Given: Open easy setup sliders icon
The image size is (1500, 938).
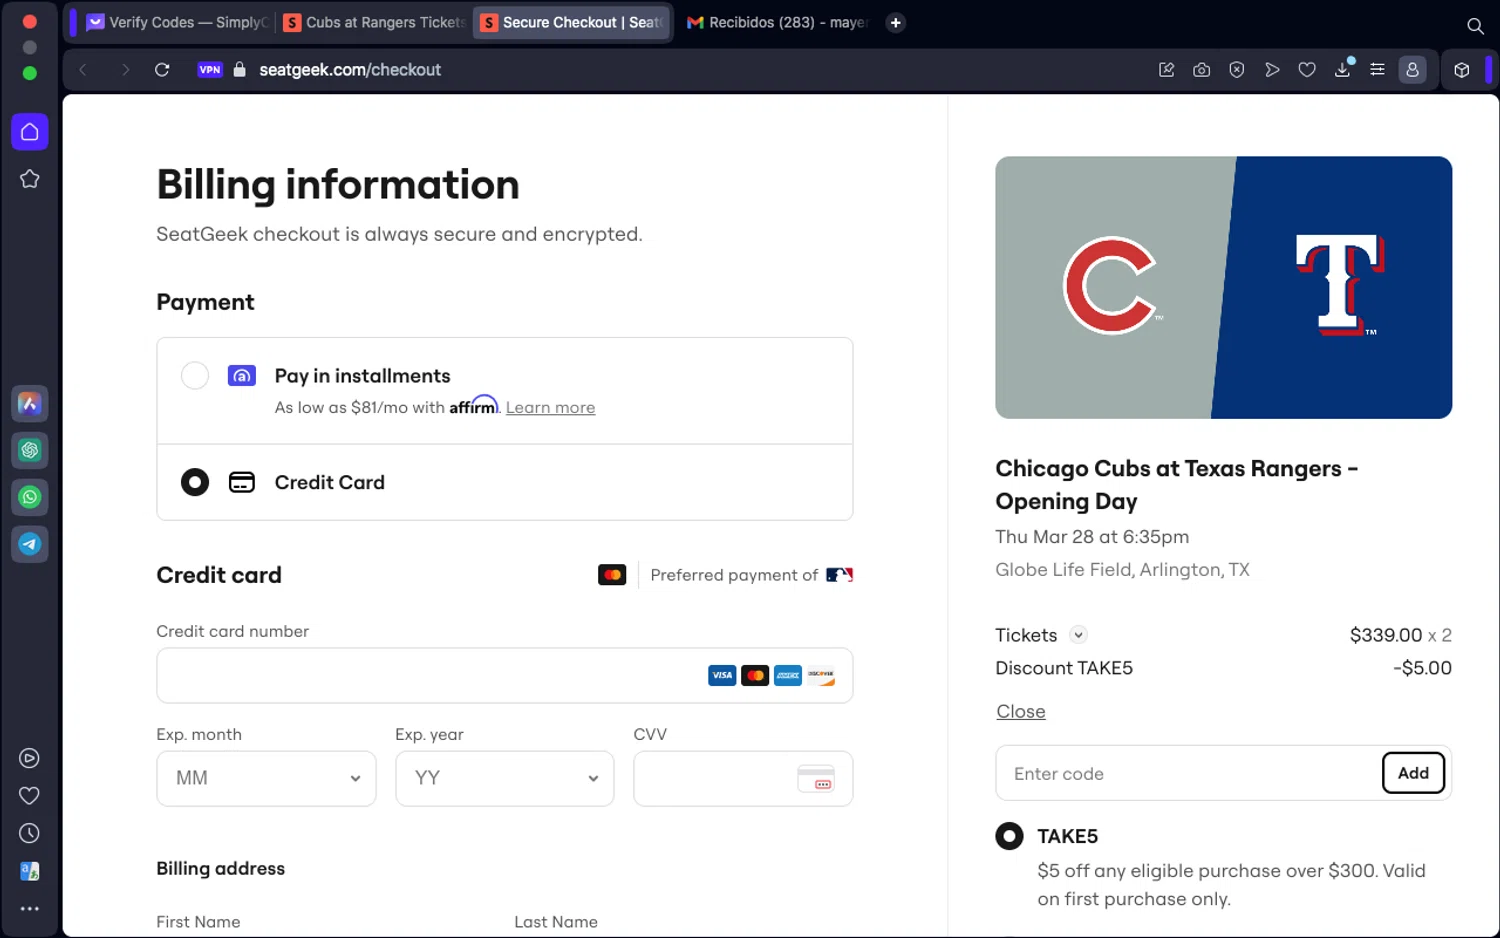Looking at the screenshot, I should click(x=1377, y=70).
